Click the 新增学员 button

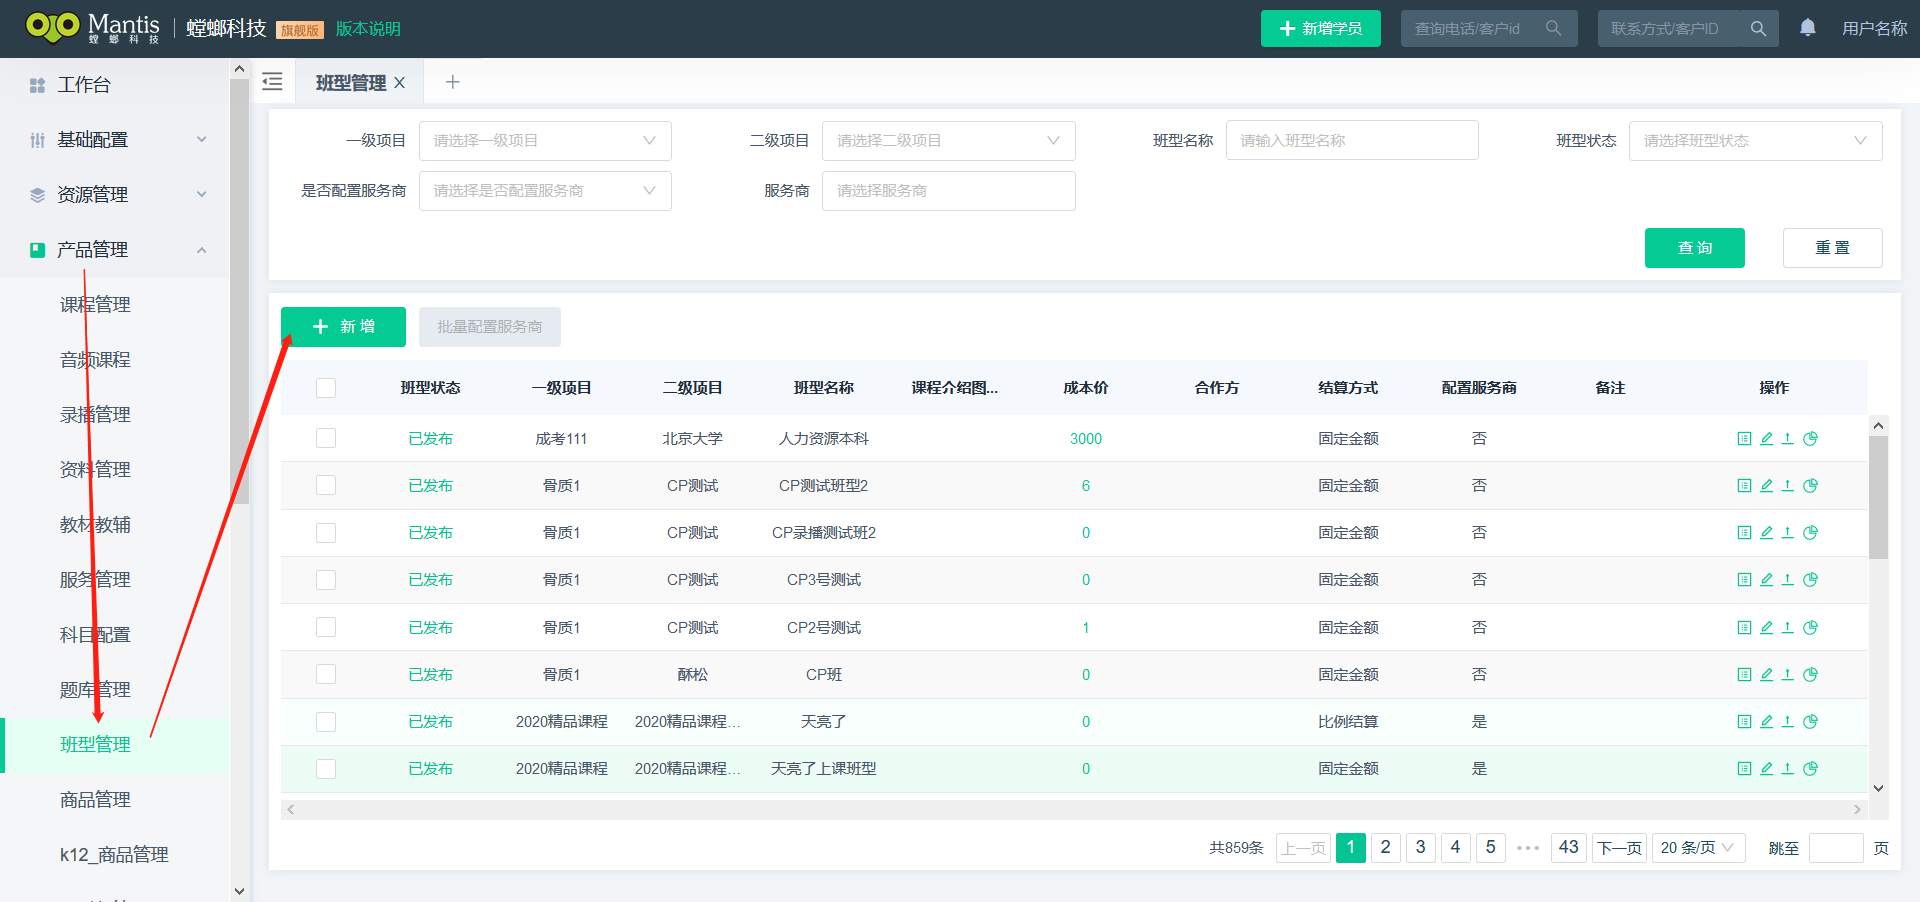(x=1320, y=29)
